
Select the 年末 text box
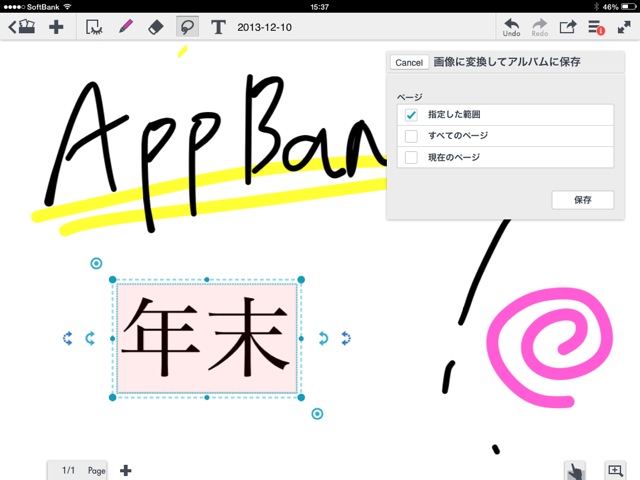click(x=207, y=338)
